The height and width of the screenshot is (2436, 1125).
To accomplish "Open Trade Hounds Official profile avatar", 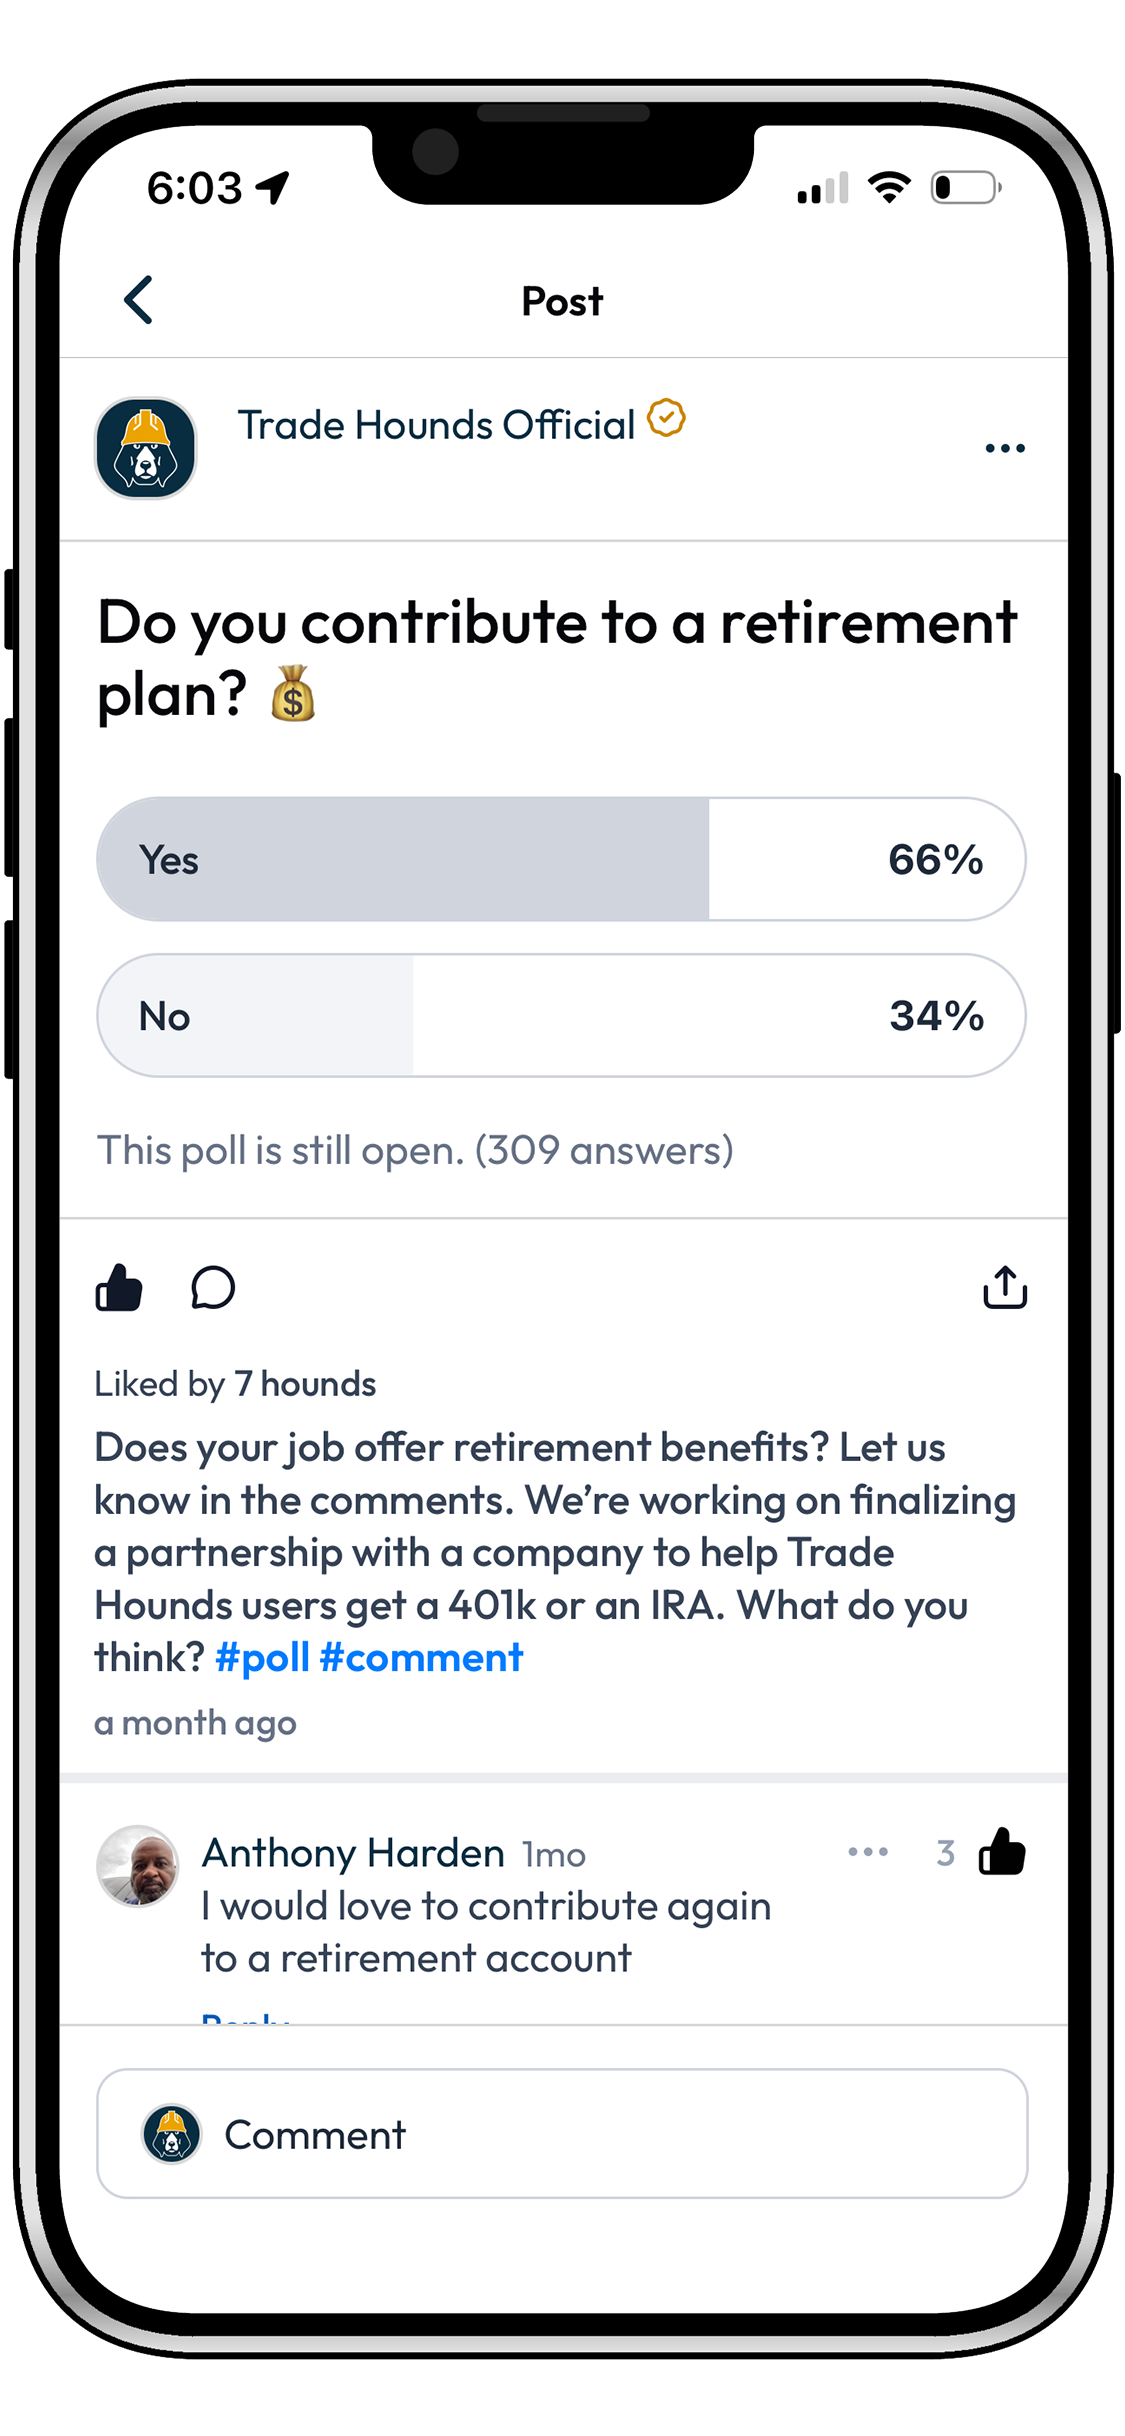I will (146, 448).
